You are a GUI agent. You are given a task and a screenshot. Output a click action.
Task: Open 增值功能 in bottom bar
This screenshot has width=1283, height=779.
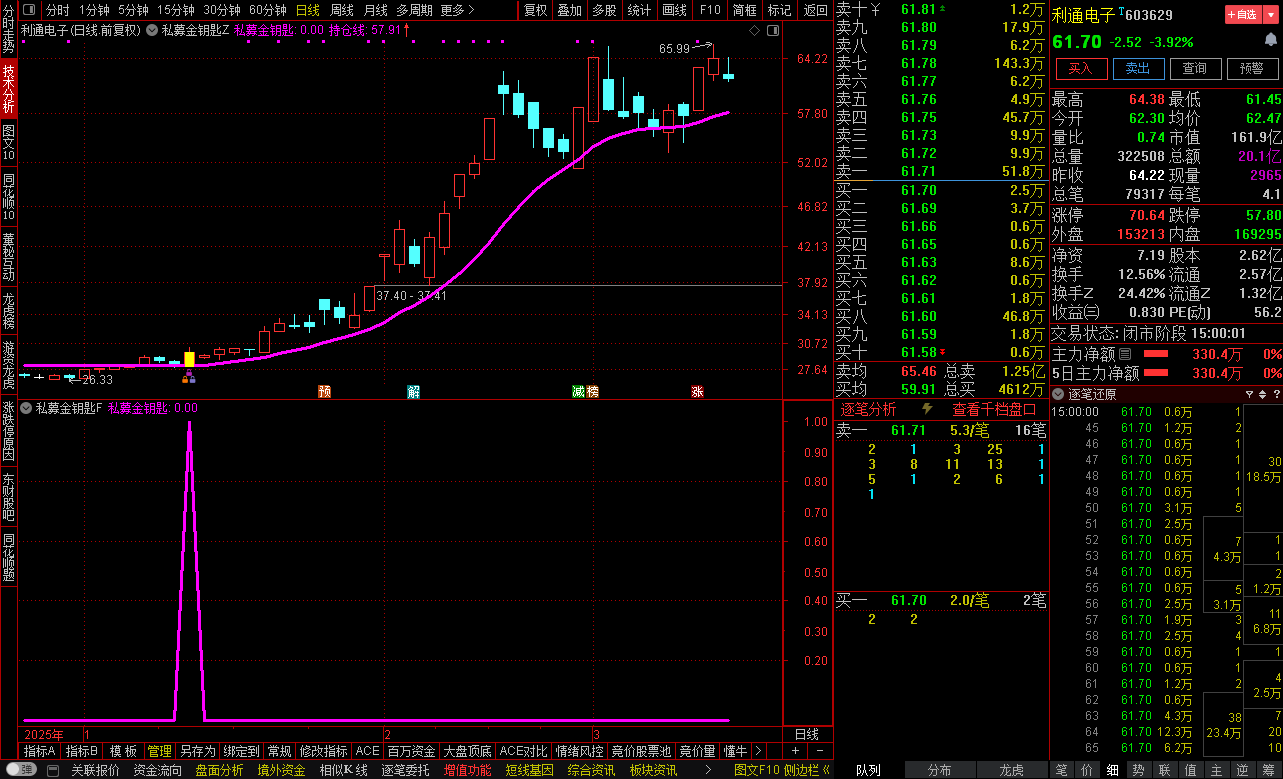click(468, 770)
